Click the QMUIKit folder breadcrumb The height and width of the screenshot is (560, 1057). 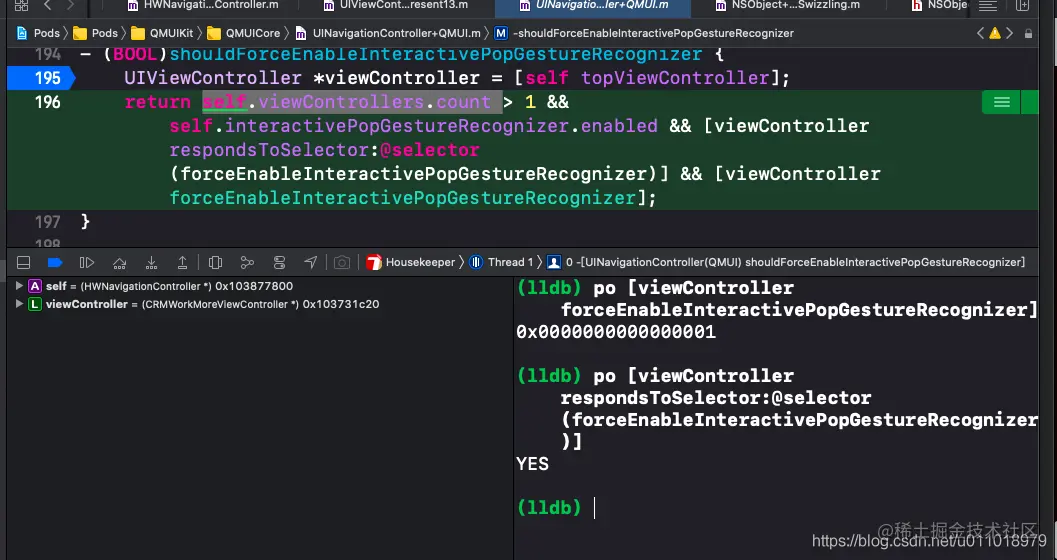pos(162,33)
